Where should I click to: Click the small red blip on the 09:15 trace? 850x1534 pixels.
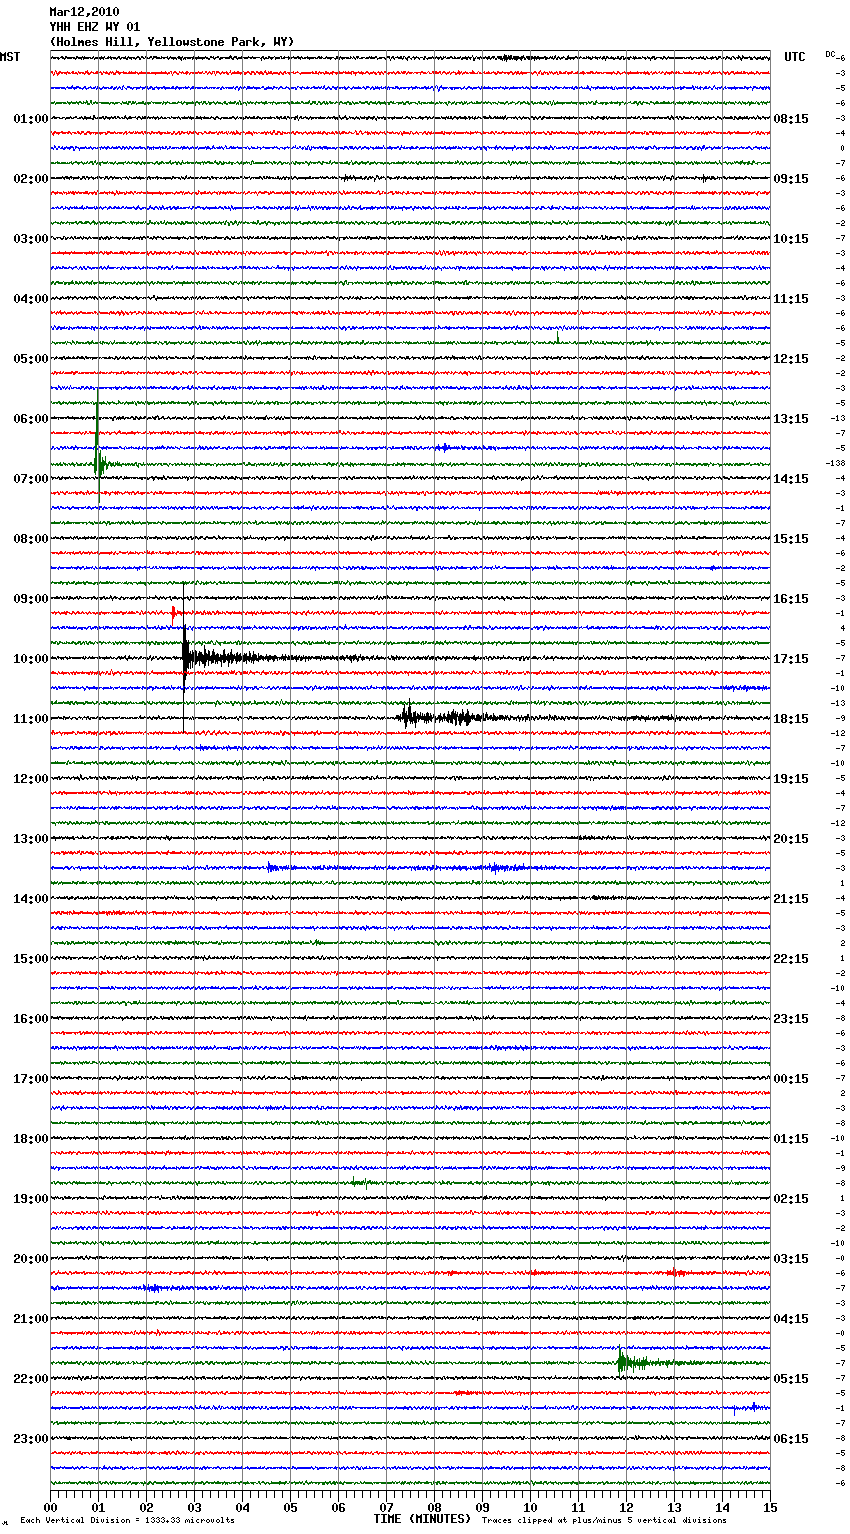pos(174,612)
